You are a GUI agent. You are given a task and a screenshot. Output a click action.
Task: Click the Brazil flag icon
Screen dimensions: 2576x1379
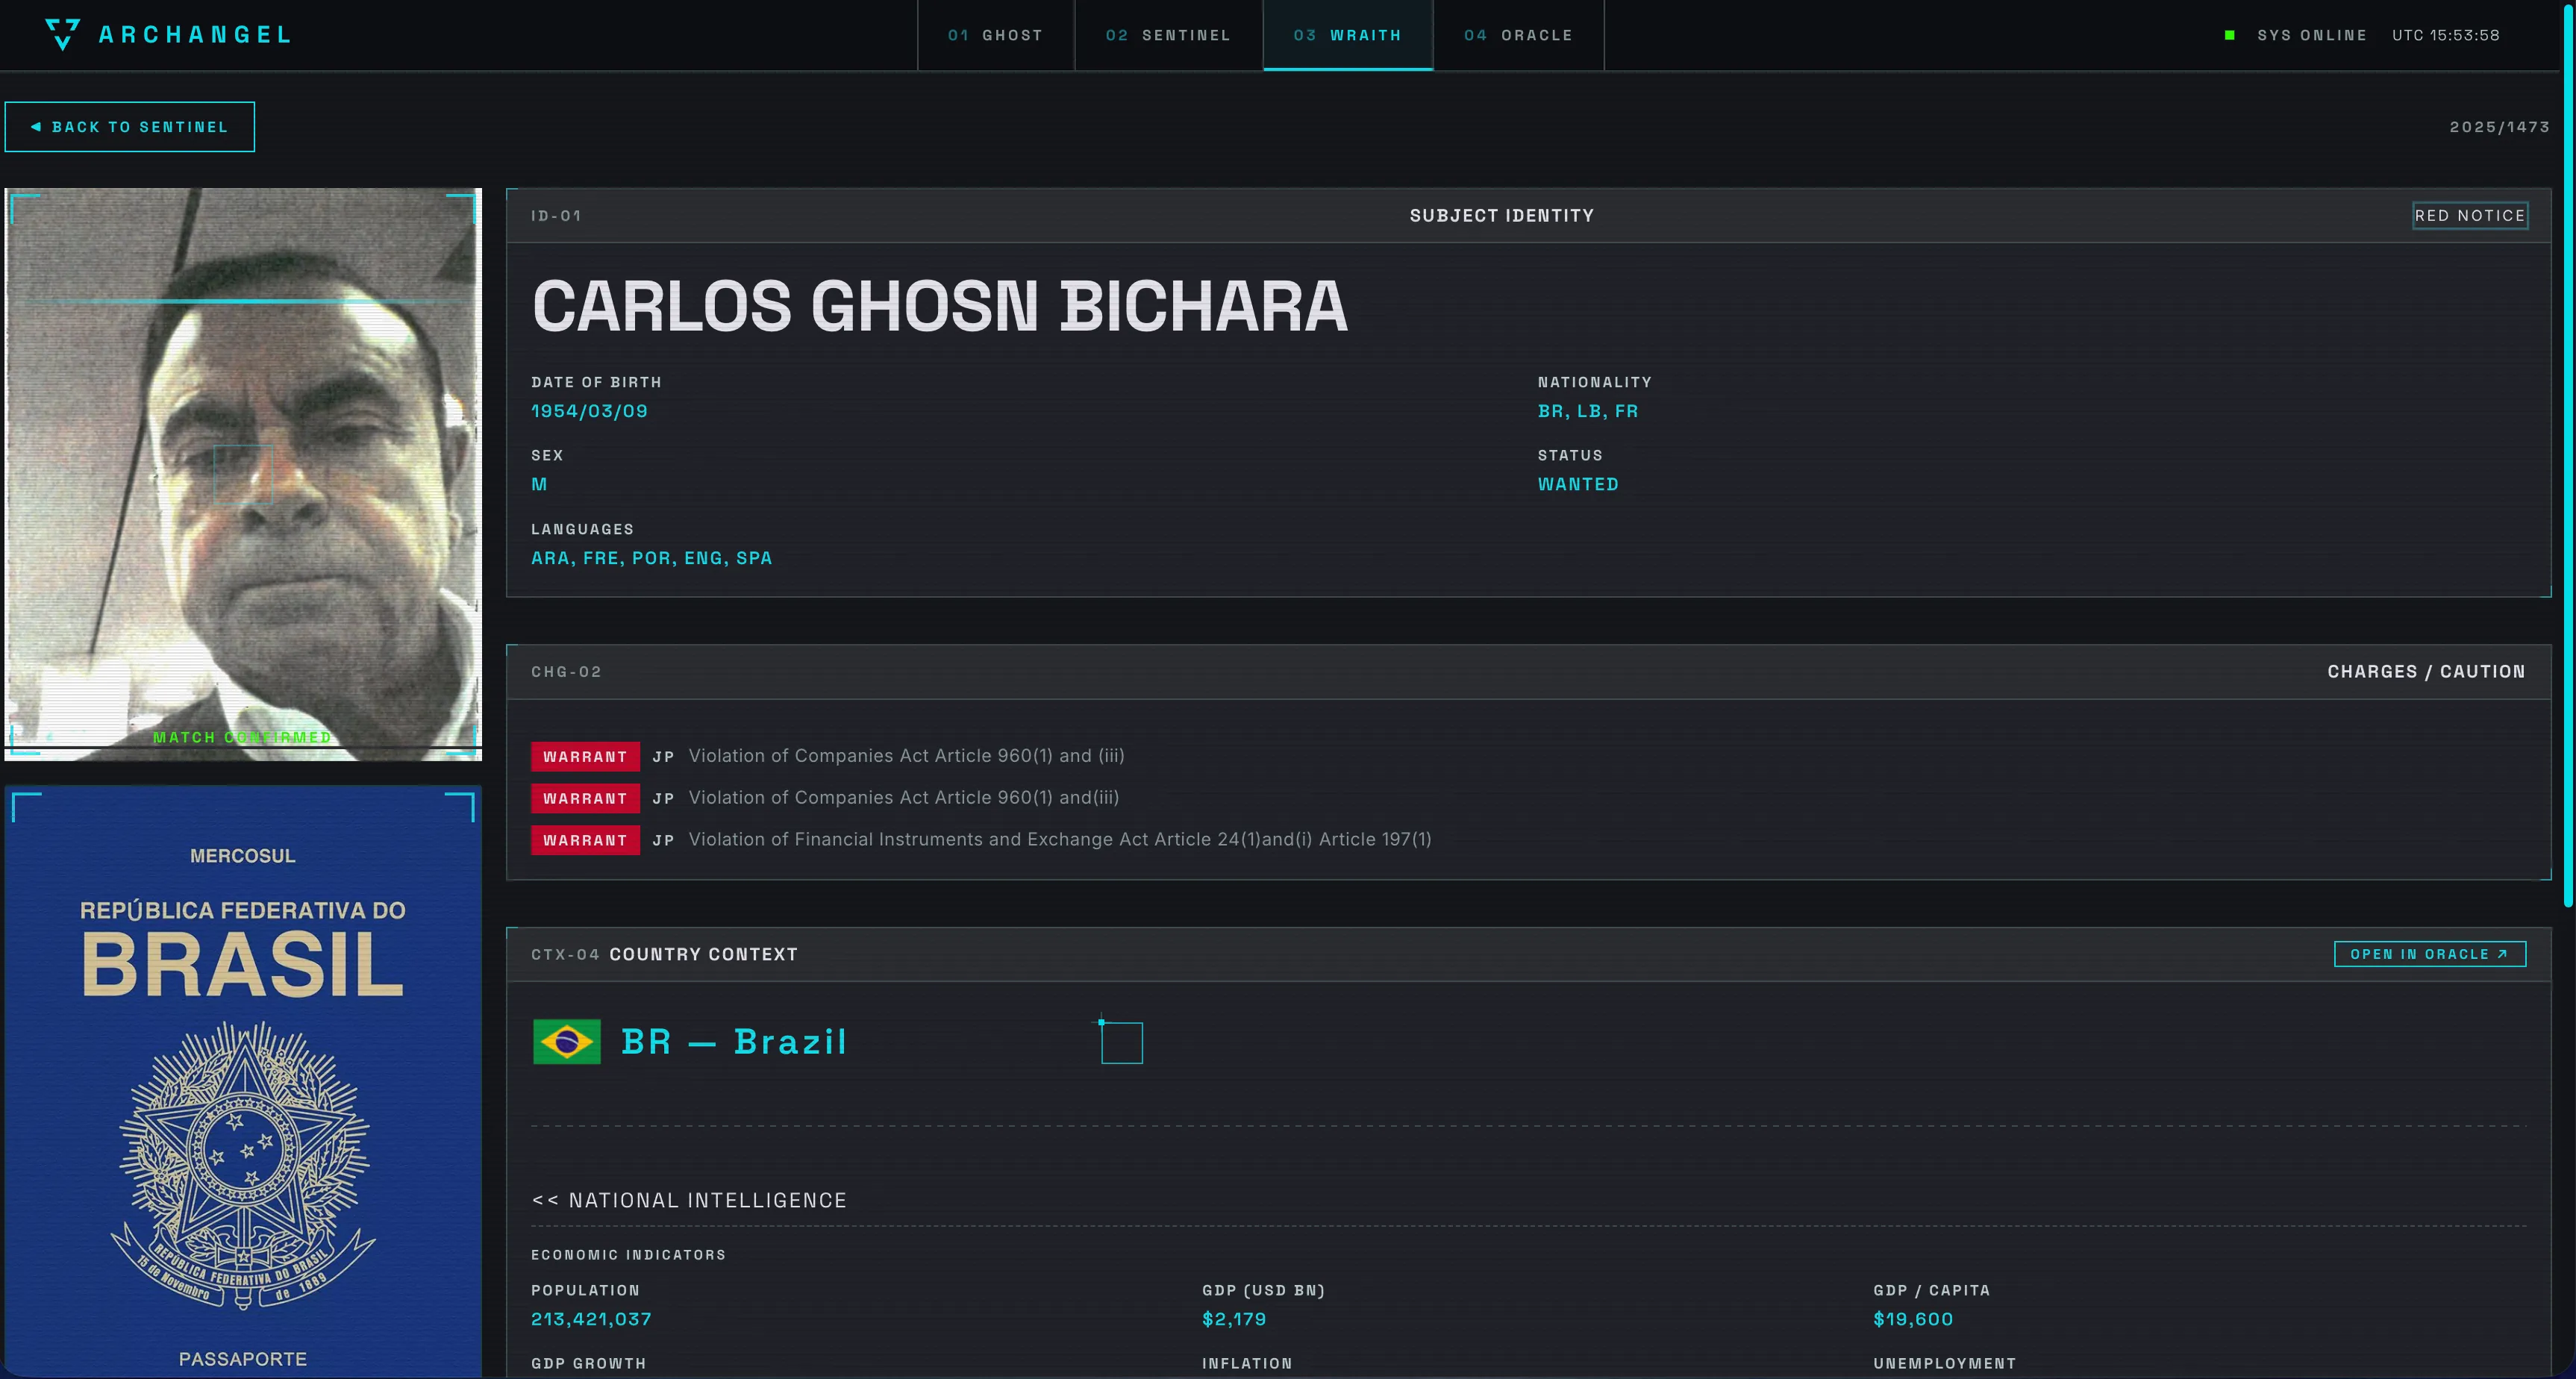(566, 1041)
